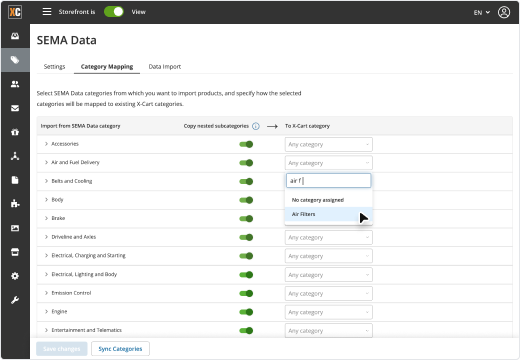The image size is (520, 360).
Task: Toggle nested subcategories for Accessories
Action: pos(246,144)
